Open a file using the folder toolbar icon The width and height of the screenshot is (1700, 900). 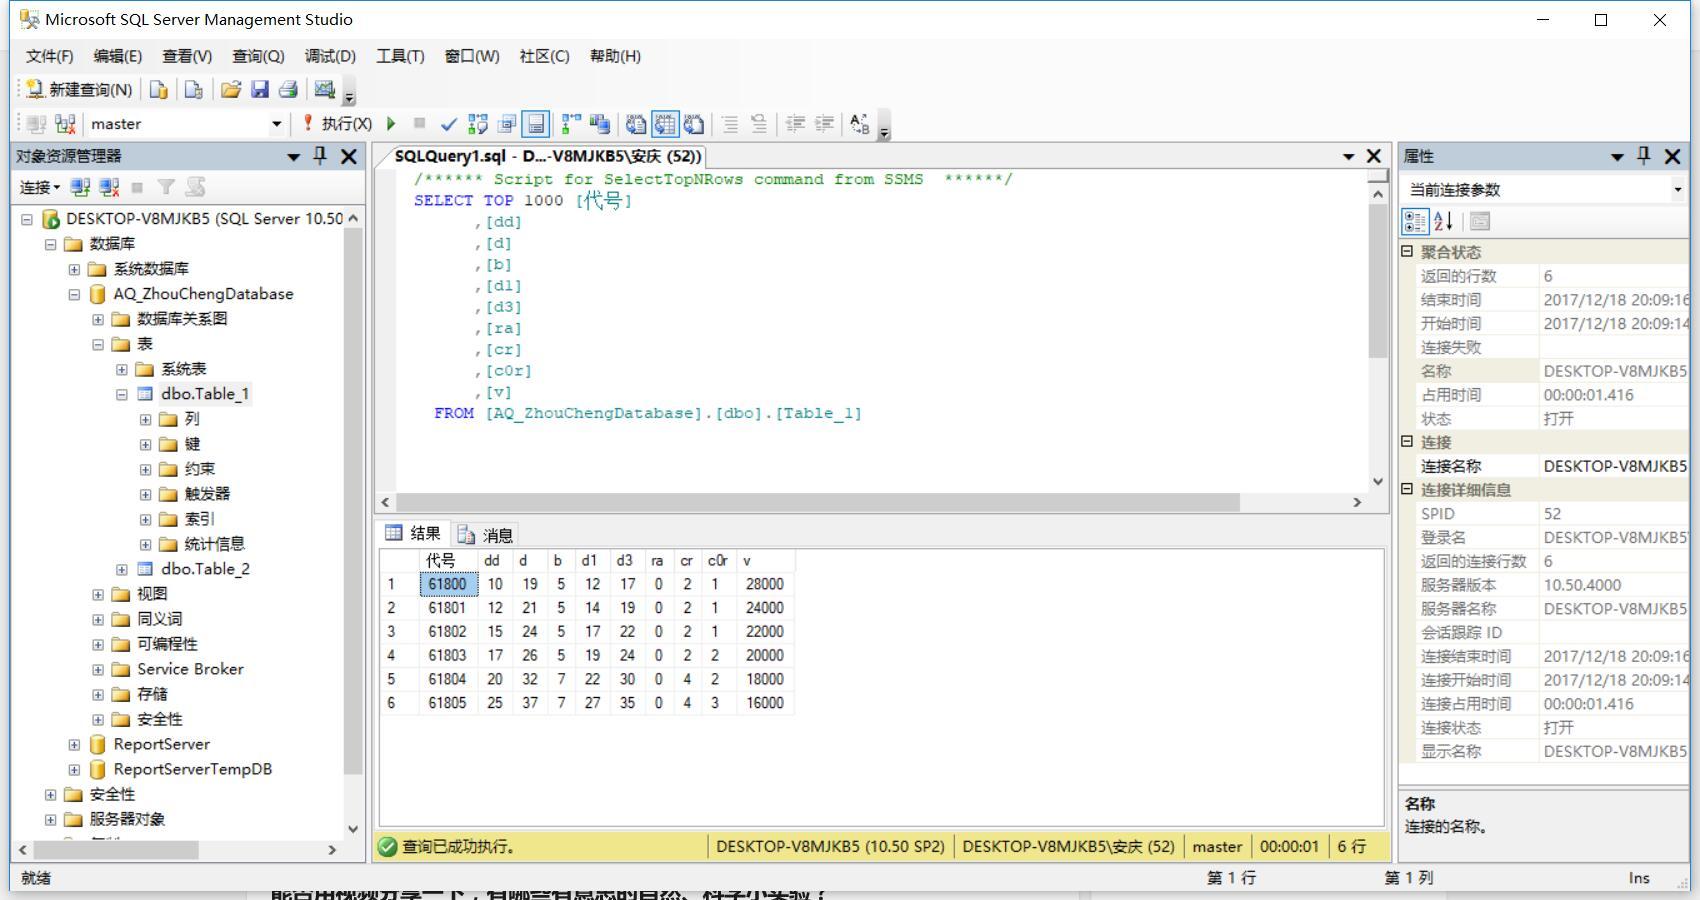point(231,89)
